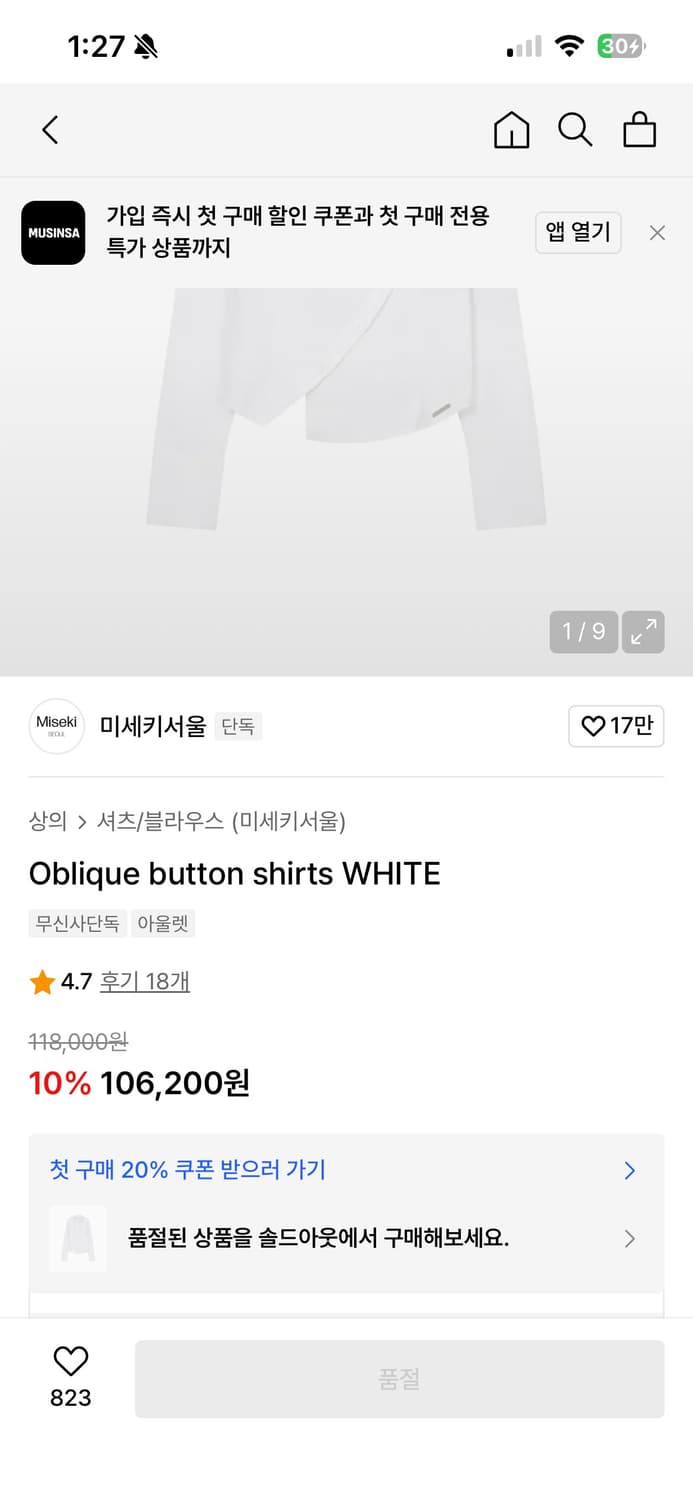Image resolution: width=693 pixels, height=1500 pixels.
Task: Open the Miseki Seoul brand profile icon
Action: point(56,726)
